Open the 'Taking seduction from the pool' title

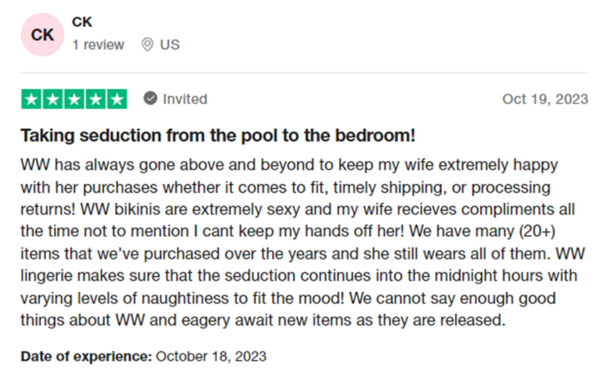pyautogui.click(x=218, y=136)
